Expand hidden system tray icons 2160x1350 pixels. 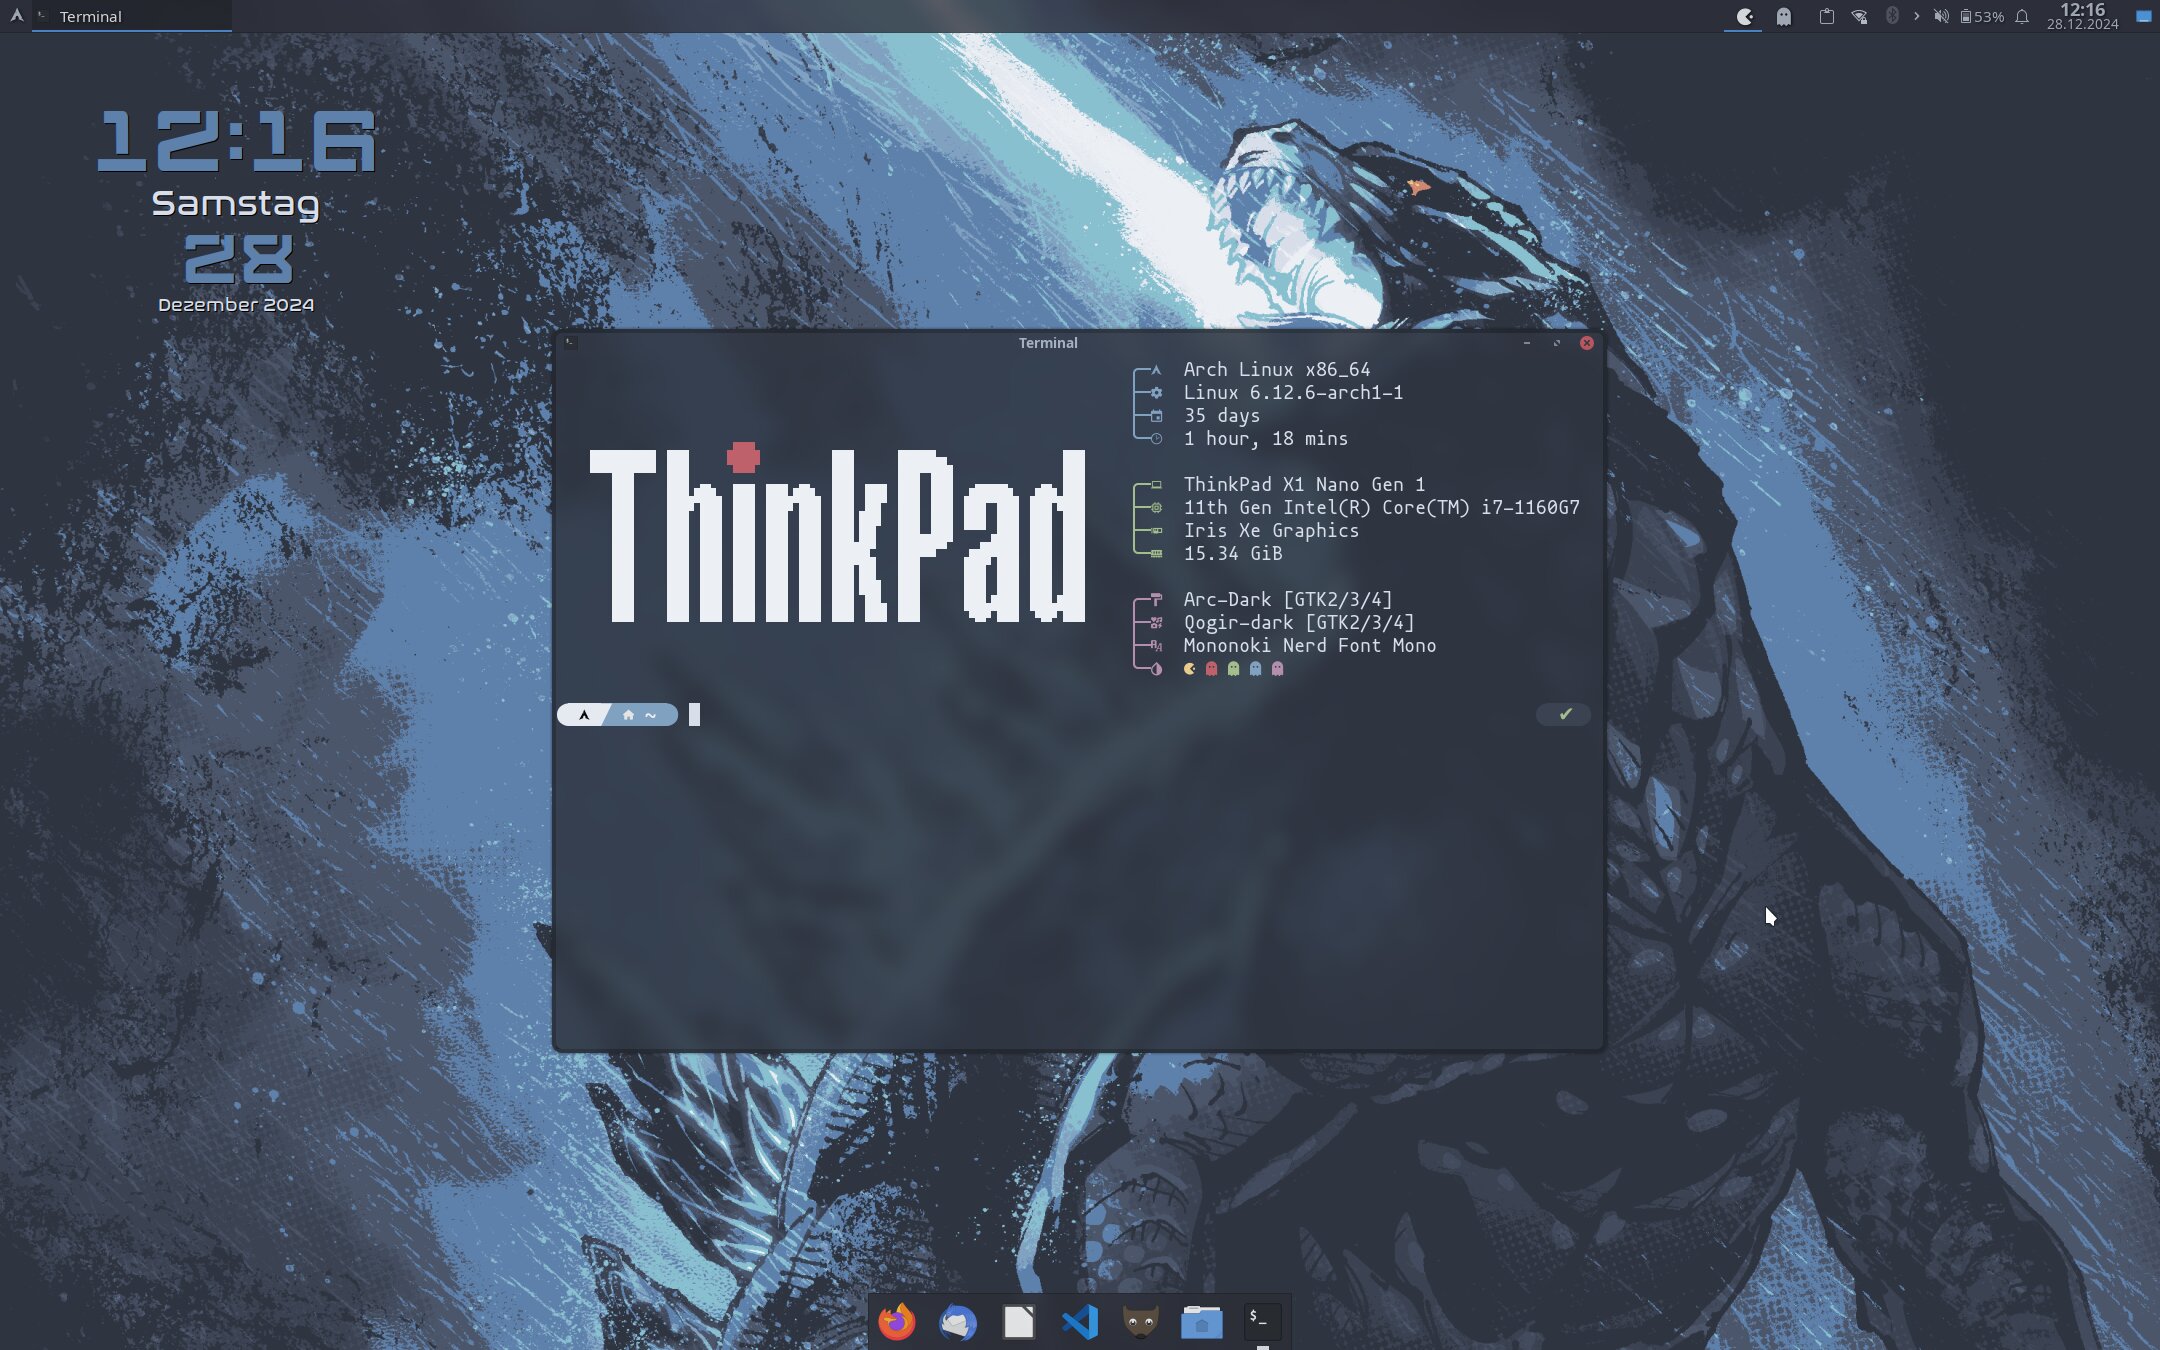[x=1916, y=16]
